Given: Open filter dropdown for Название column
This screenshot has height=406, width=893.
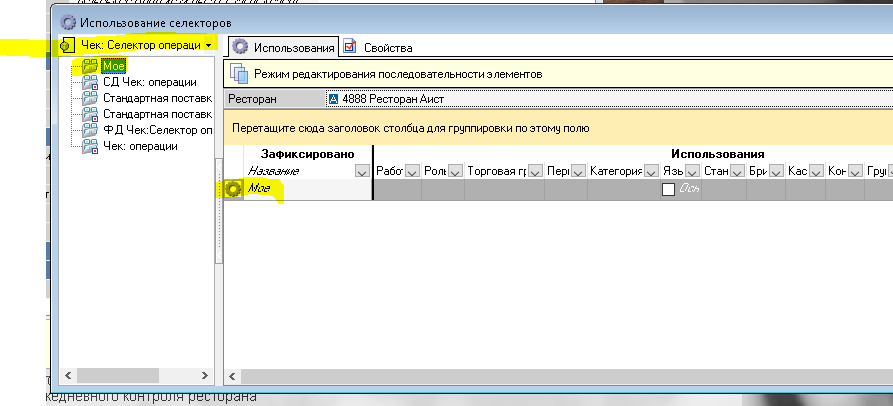Looking at the screenshot, I should point(362,171).
